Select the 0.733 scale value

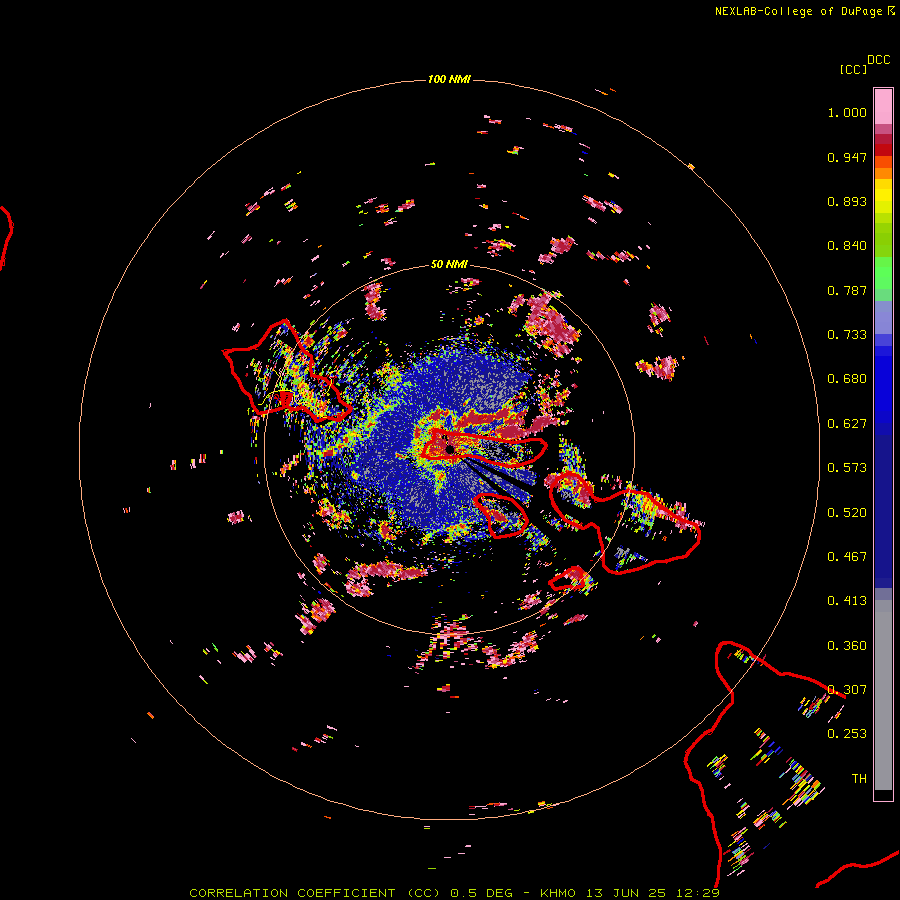coord(847,335)
